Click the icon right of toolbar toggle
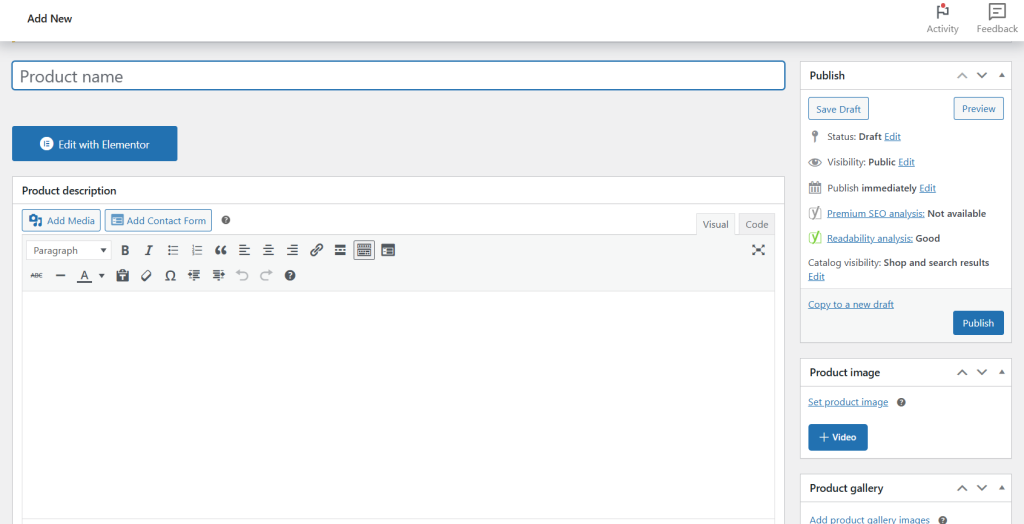 tap(388, 250)
